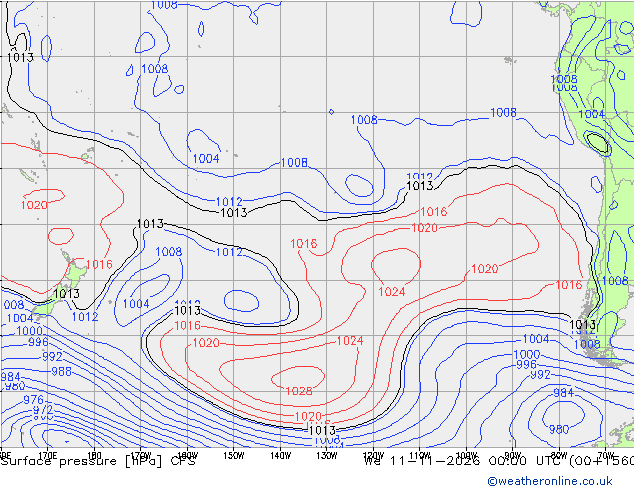The image size is (634, 490).
Task: Click the 976 isobar label at lower left
Action: click(33, 400)
